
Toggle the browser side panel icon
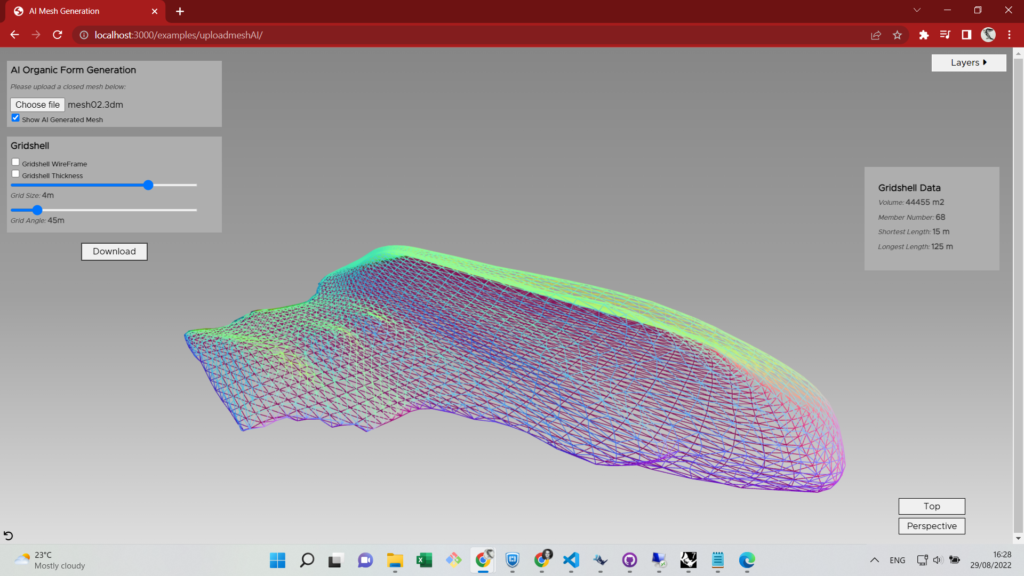coord(966,35)
